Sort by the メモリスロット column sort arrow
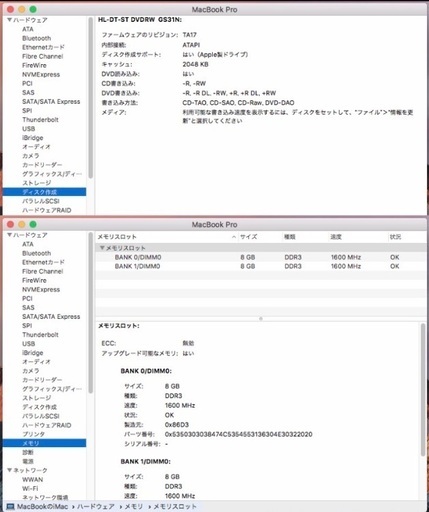The width and height of the screenshot is (429, 512). pyautogui.click(x=234, y=237)
